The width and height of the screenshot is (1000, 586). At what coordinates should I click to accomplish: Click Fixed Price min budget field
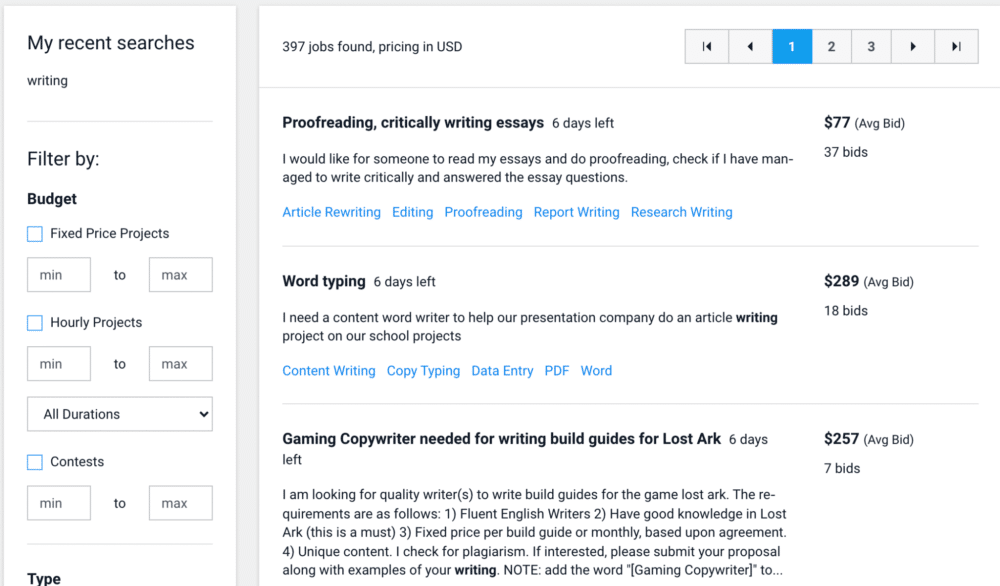[59, 275]
